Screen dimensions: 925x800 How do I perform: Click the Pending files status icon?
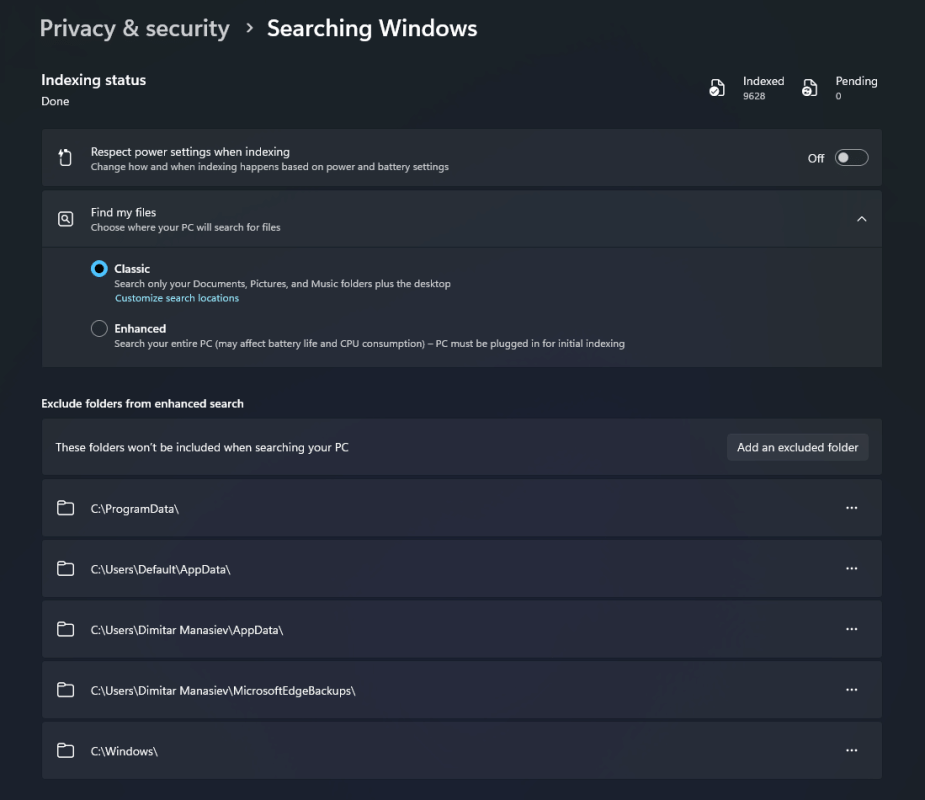tap(809, 88)
